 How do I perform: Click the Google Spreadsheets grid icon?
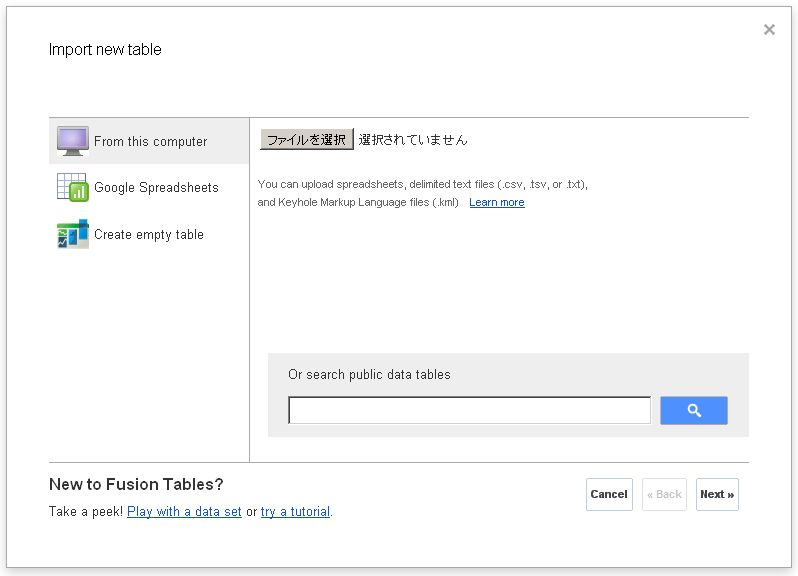pos(73,187)
